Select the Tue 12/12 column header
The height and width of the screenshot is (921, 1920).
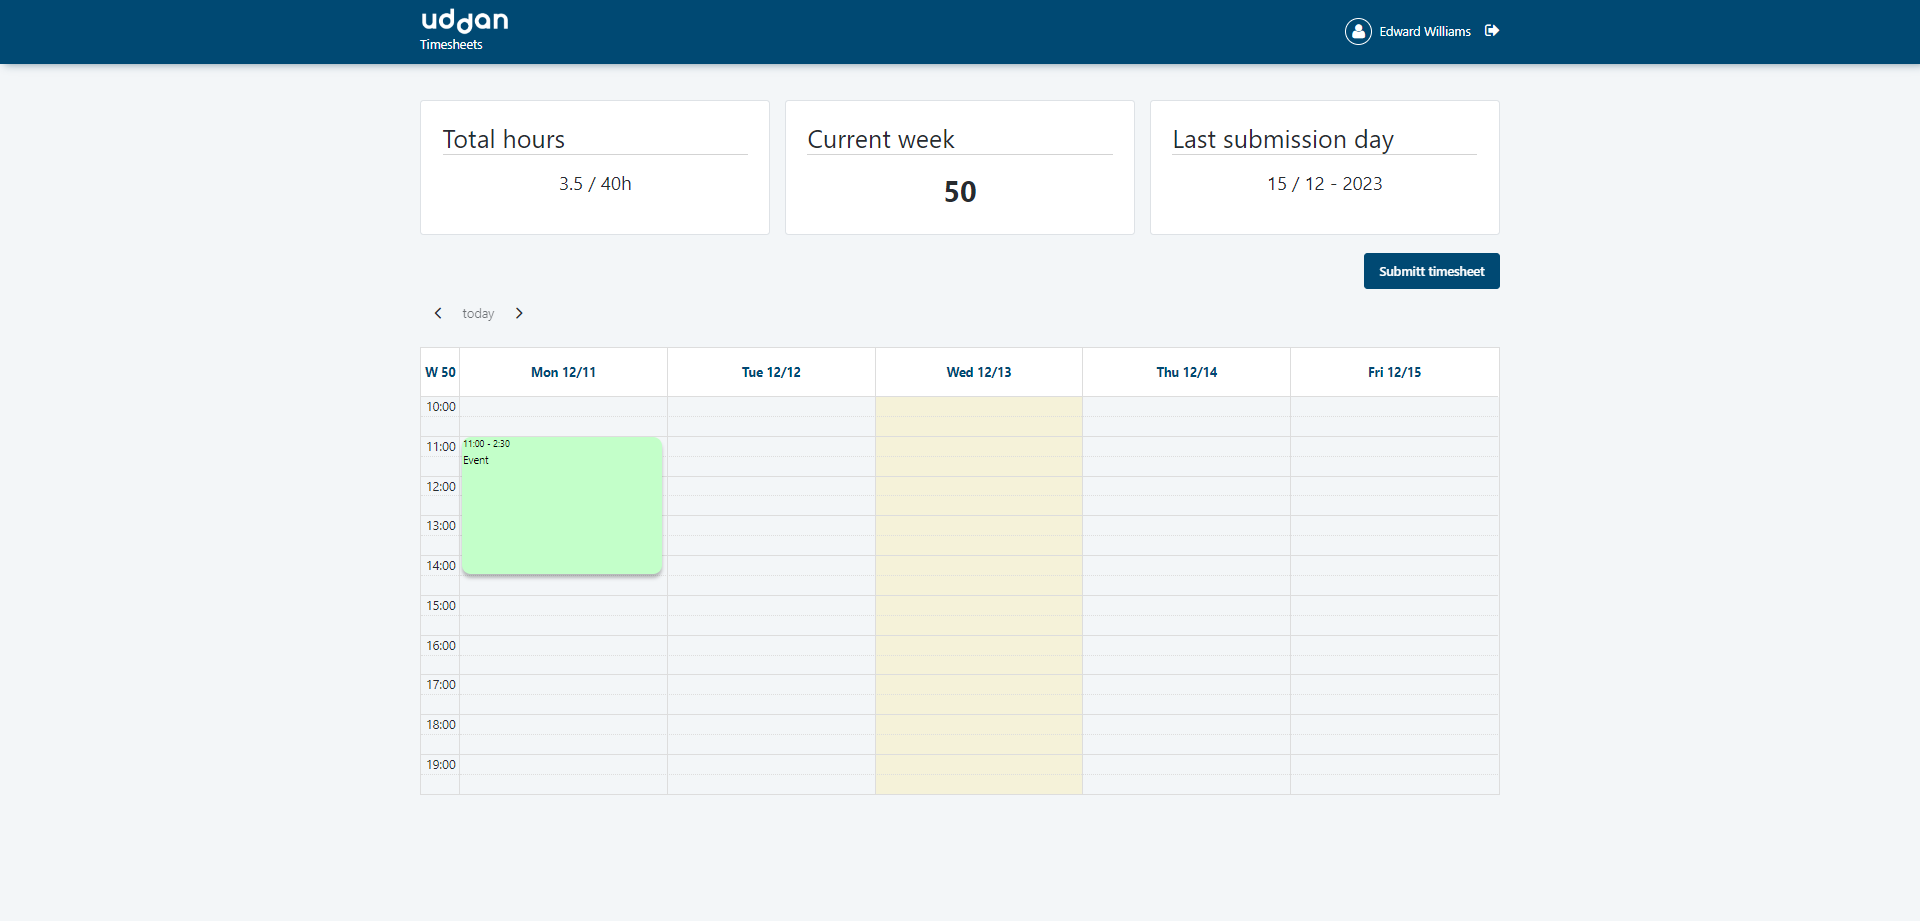pyautogui.click(x=771, y=372)
